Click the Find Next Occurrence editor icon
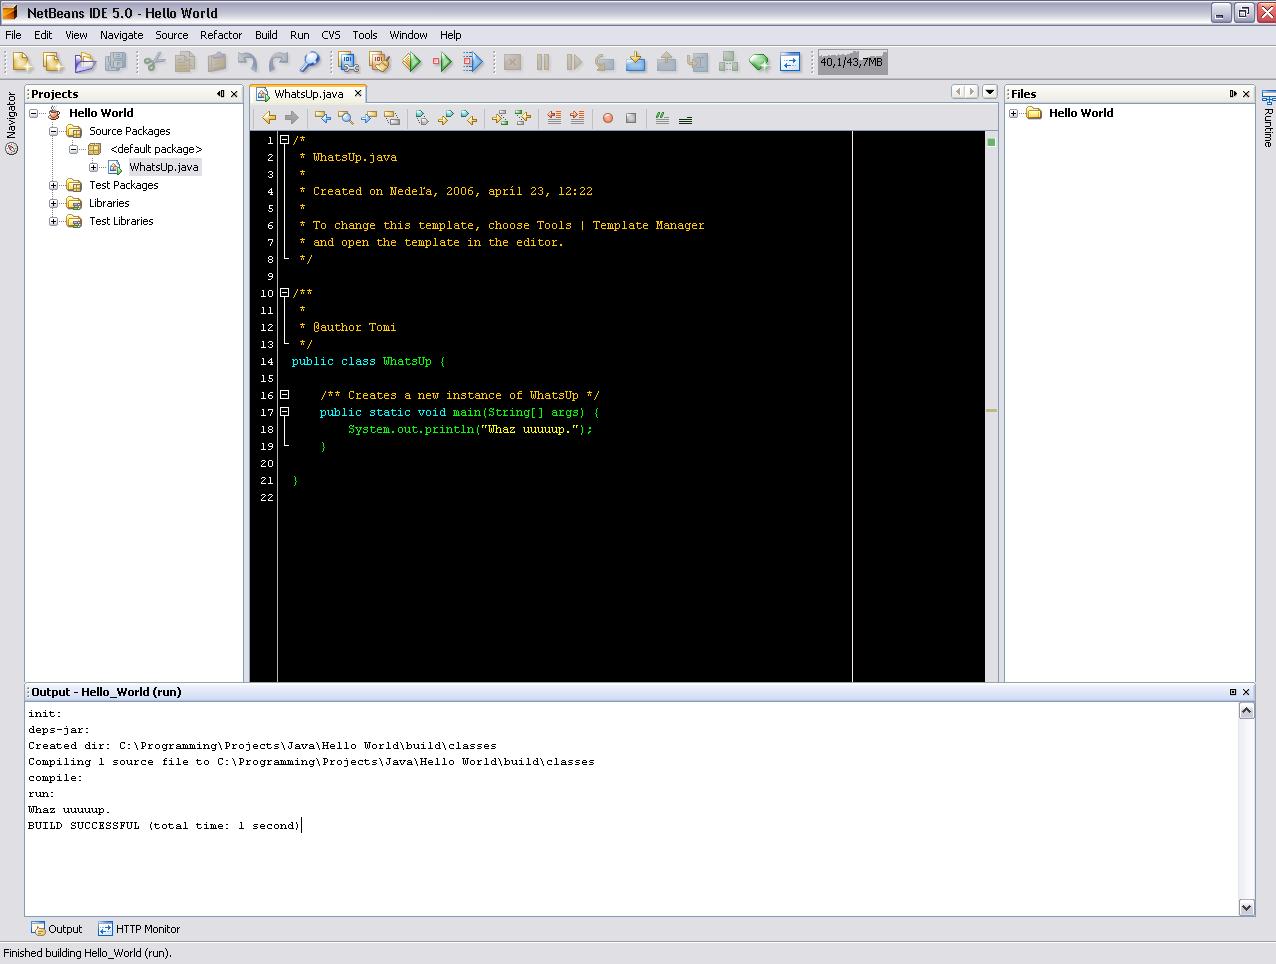Screen dimensions: 1276x964 [x=369, y=118]
